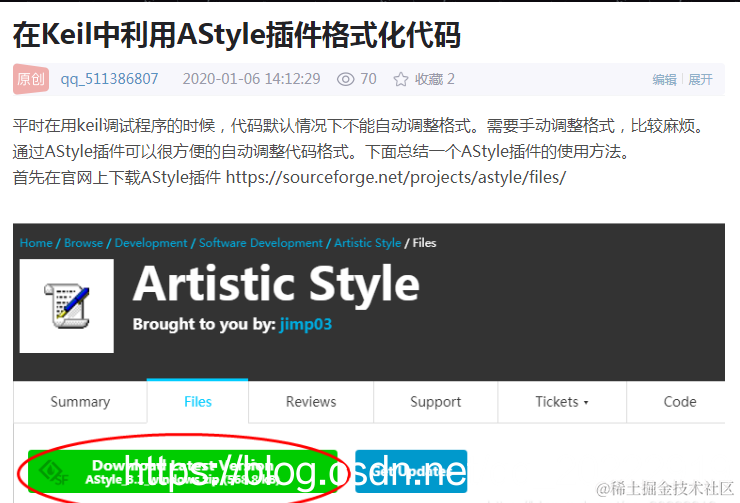Click the 2020-01-06 14:12:29 publish date

point(252,79)
